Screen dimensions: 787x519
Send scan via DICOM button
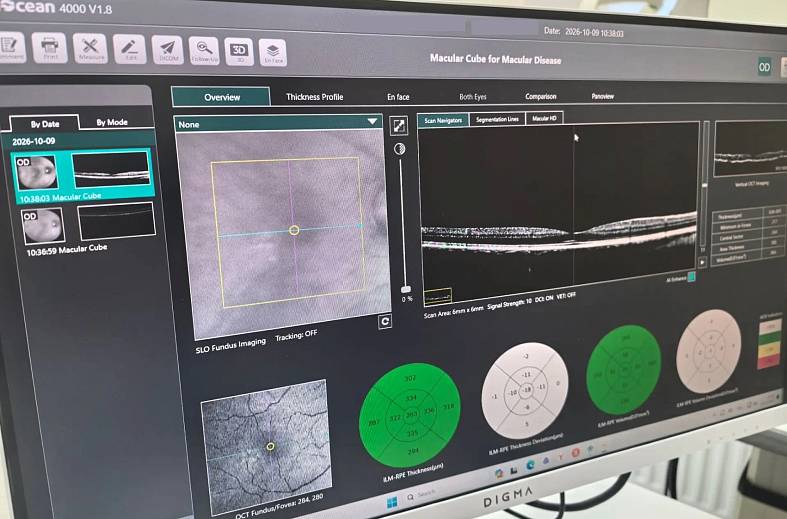[x=168, y=50]
